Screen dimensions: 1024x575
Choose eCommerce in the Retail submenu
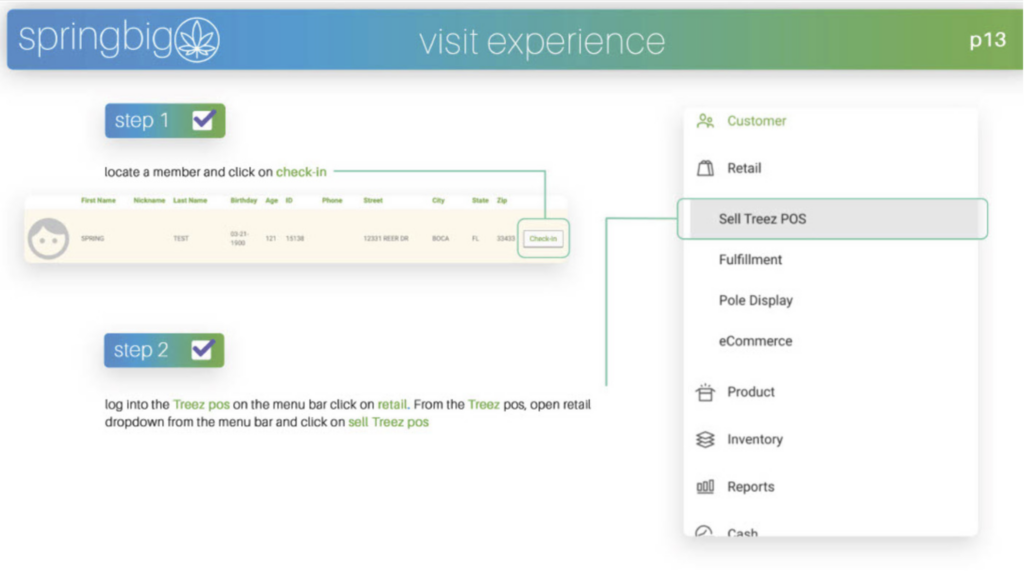point(755,341)
